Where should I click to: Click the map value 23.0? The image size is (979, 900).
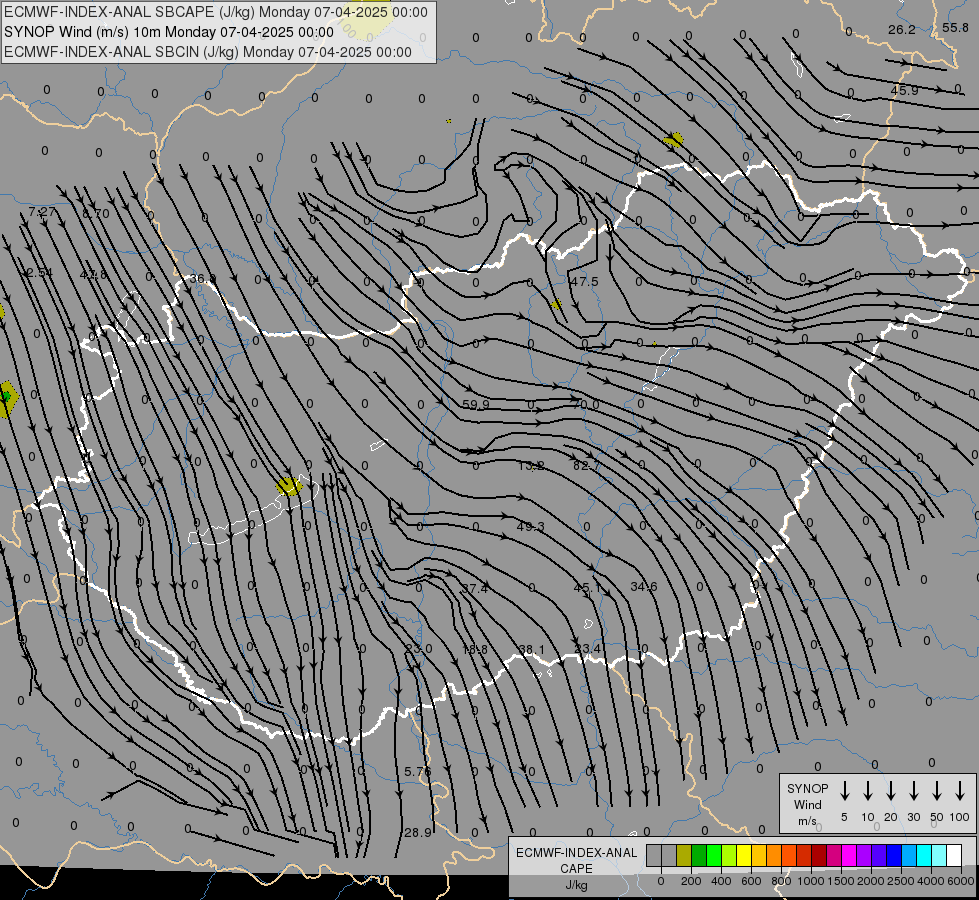coord(418,648)
